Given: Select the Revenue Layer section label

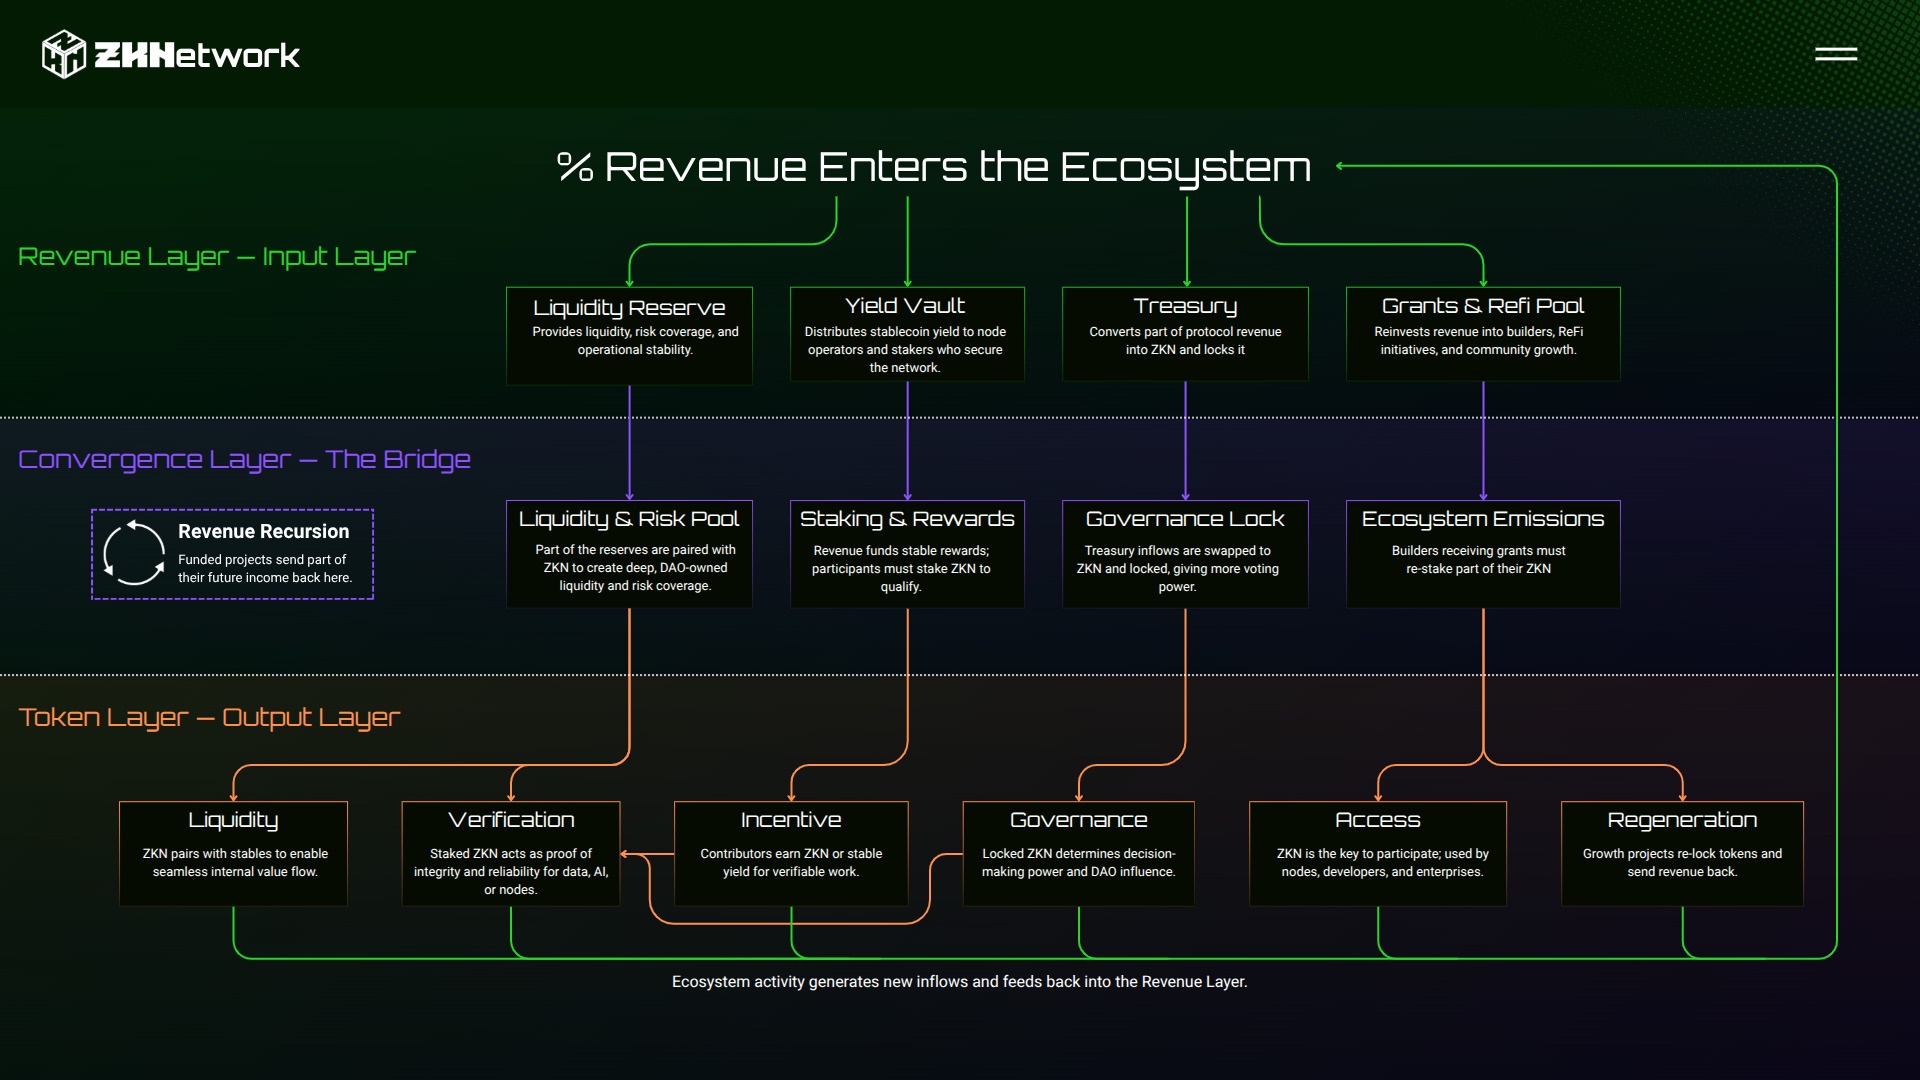Looking at the screenshot, I should click(217, 257).
